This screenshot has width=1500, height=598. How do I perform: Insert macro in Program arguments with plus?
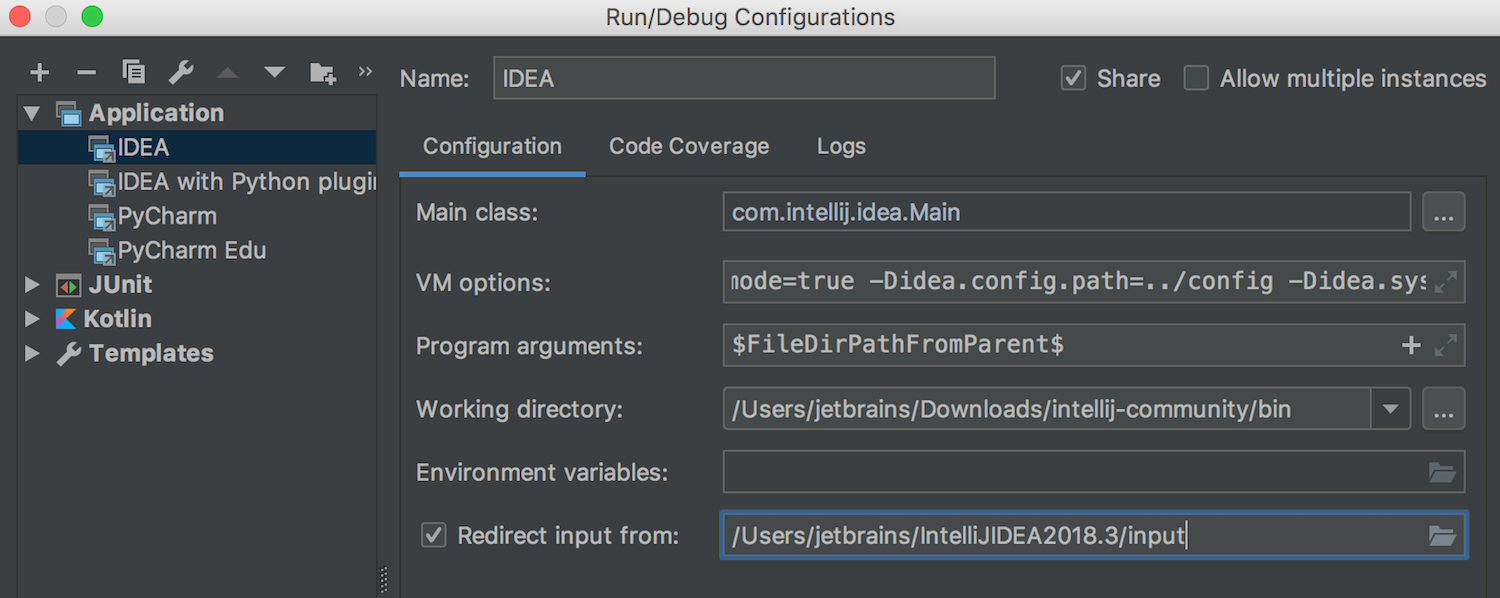click(1411, 346)
